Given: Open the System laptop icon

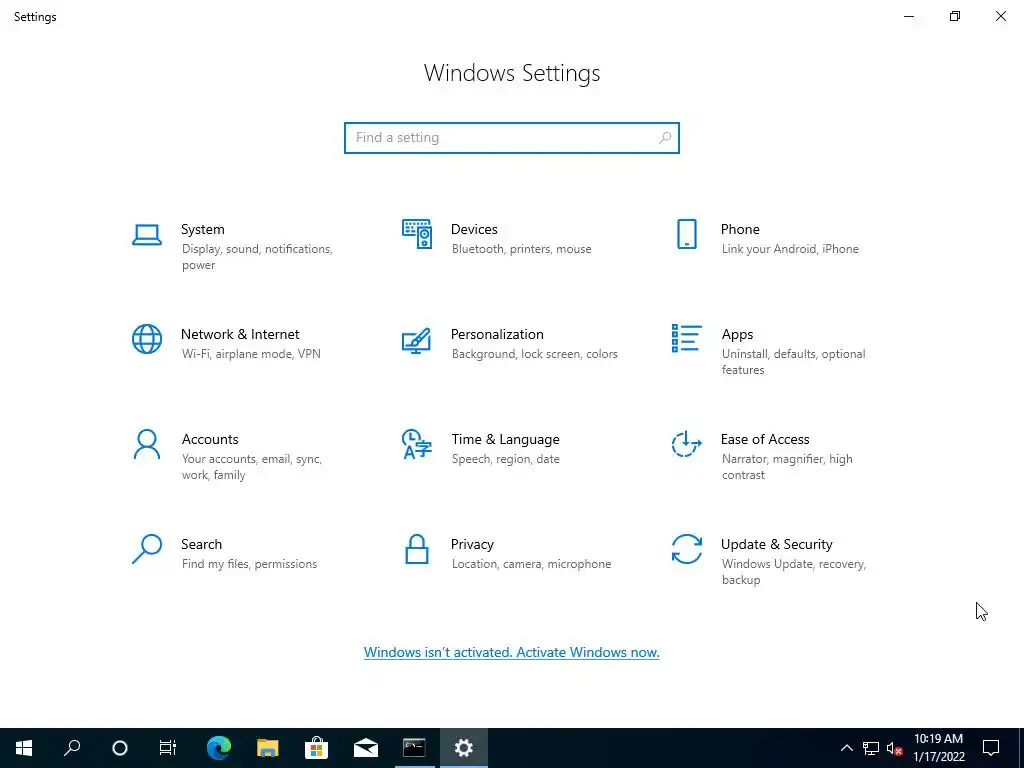Looking at the screenshot, I should click(x=147, y=234).
